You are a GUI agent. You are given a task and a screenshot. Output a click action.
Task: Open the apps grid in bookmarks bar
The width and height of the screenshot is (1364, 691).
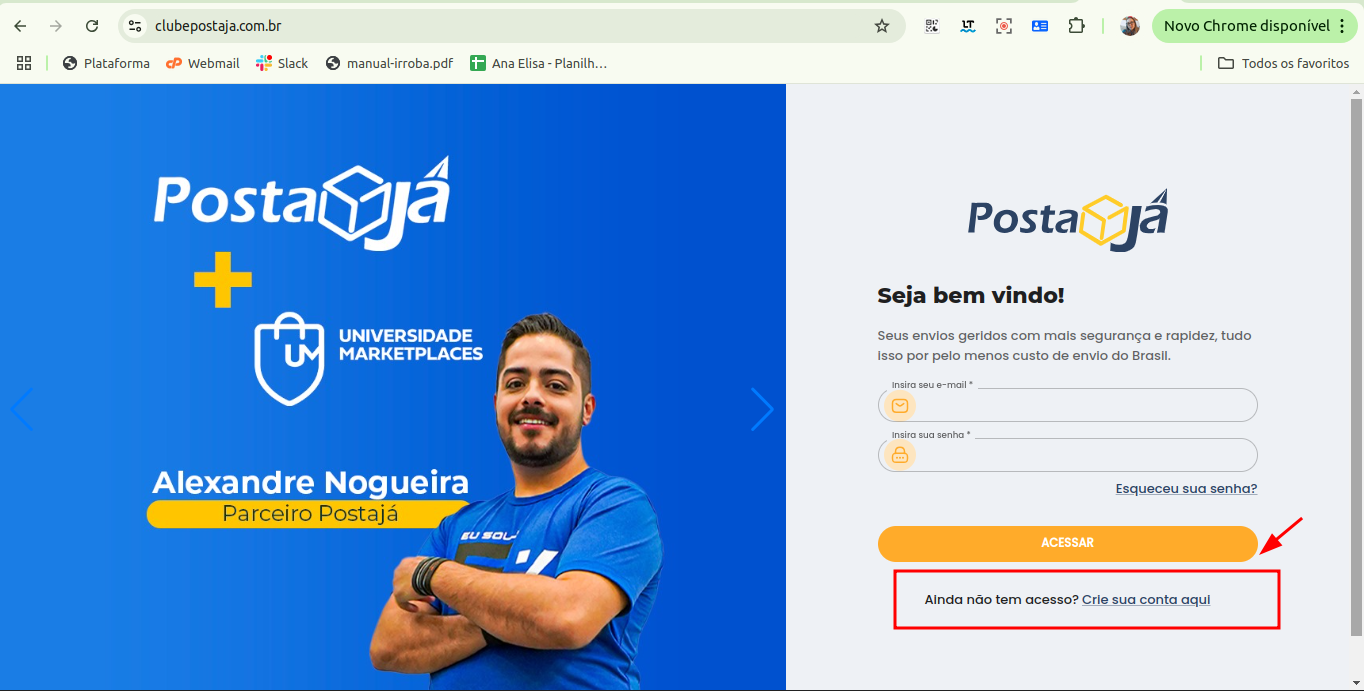(x=24, y=63)
